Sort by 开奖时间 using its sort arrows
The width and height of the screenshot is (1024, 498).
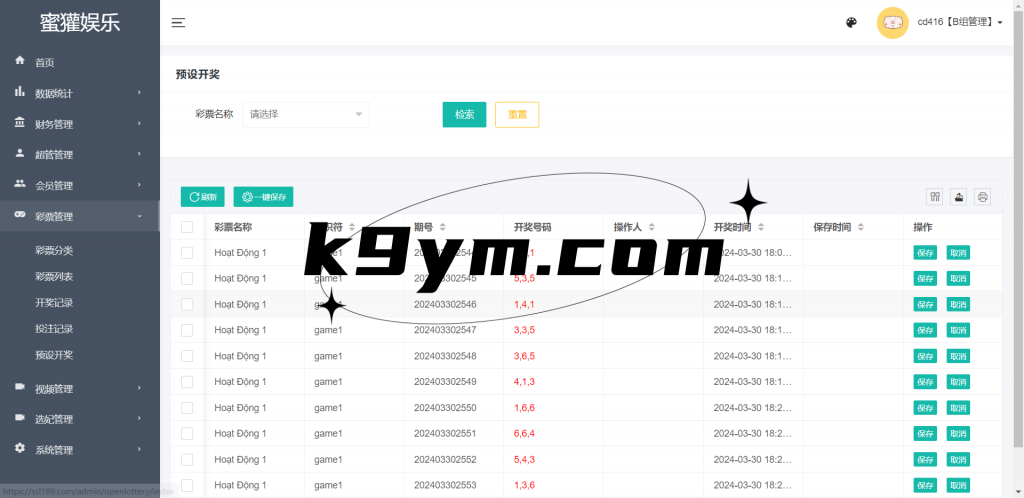click(761, 227)
